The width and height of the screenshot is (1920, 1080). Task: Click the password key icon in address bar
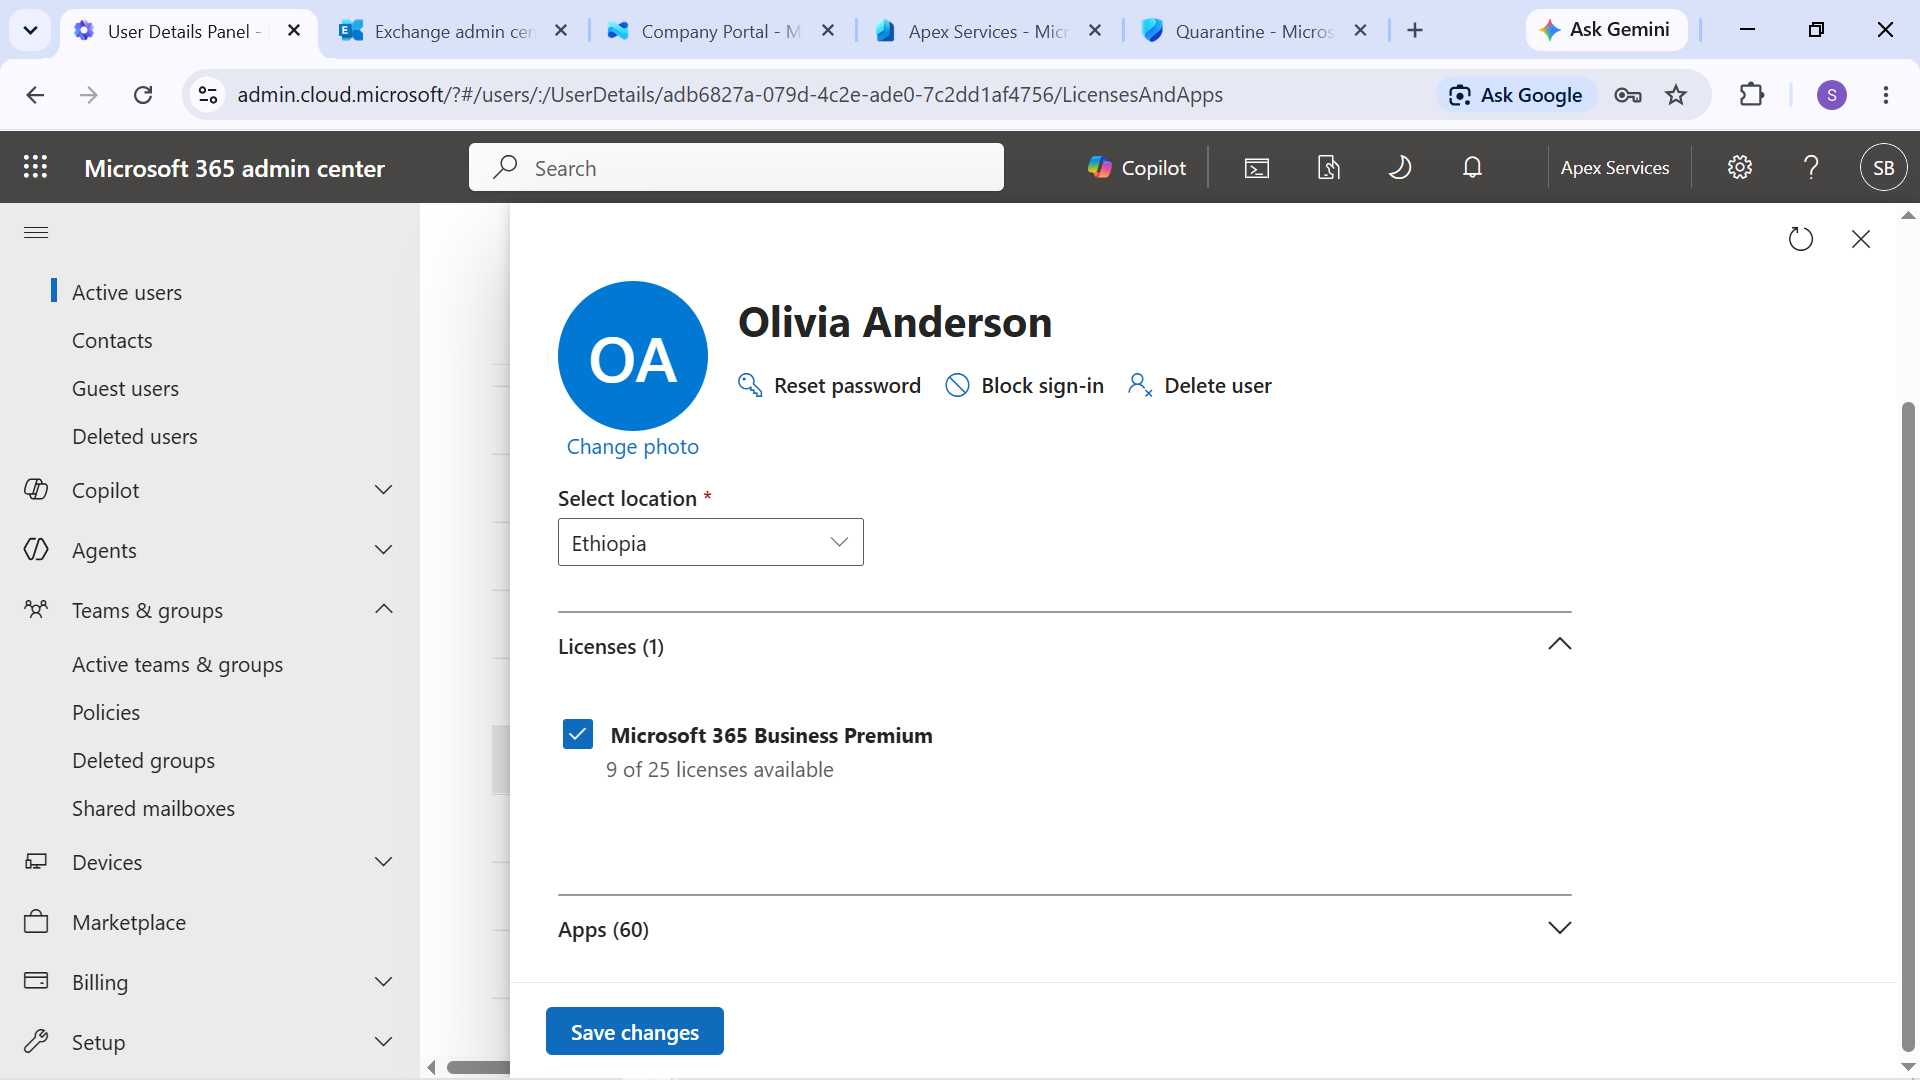(x=1628, y=95)
